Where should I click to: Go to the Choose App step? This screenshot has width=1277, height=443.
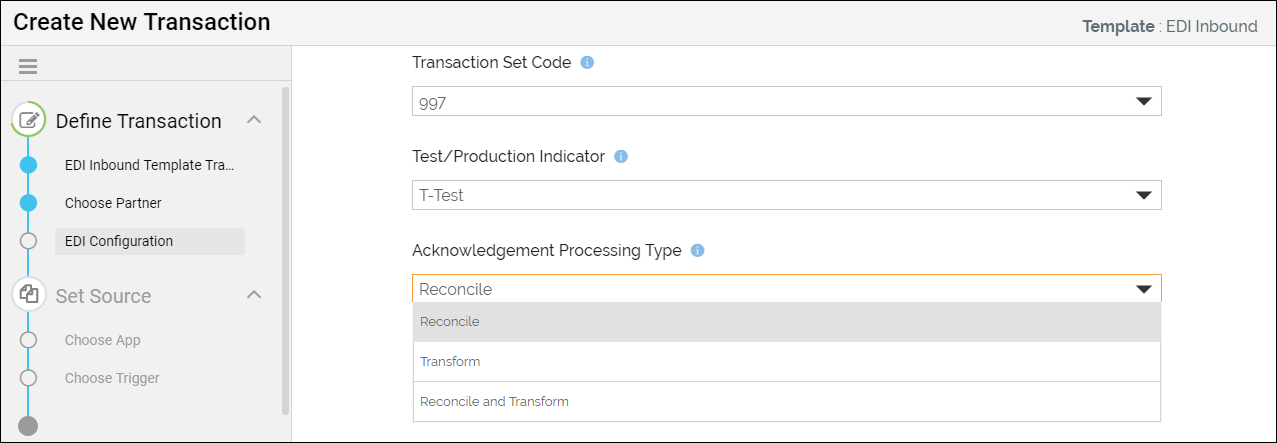(103, 340)
